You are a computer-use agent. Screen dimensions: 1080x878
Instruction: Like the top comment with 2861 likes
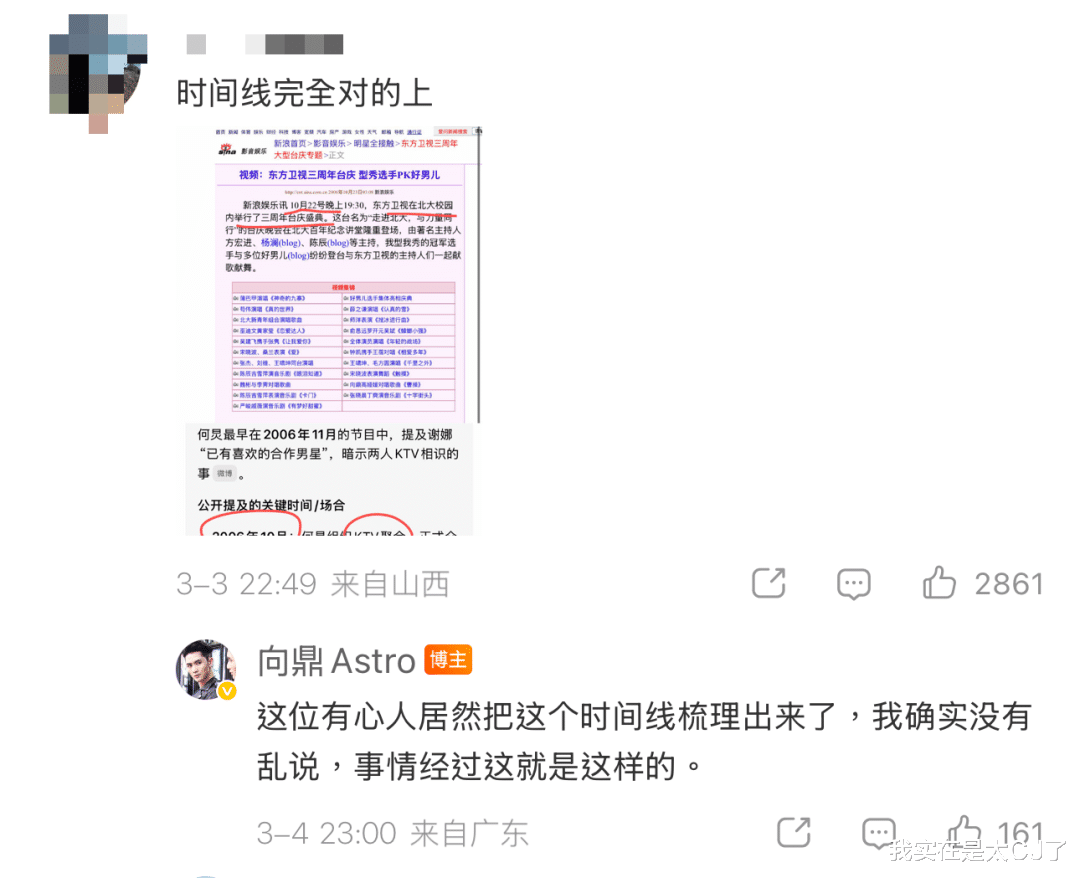(x=939, y=583)
